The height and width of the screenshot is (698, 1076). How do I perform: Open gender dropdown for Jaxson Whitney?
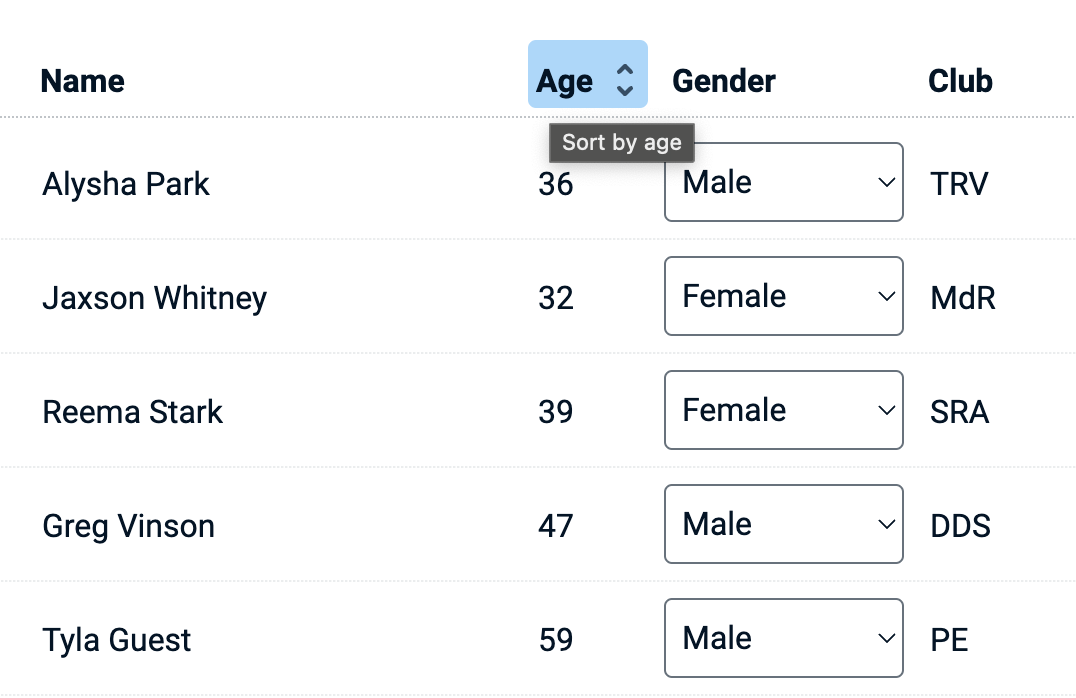tap(783, 296)
